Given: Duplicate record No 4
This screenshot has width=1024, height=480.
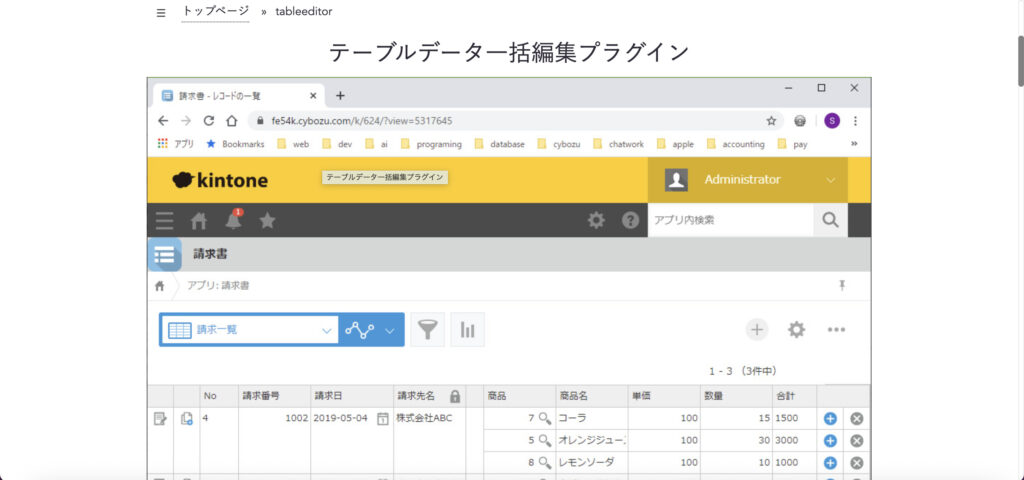Looking at the screenshot, I should [x=187, y=419].
